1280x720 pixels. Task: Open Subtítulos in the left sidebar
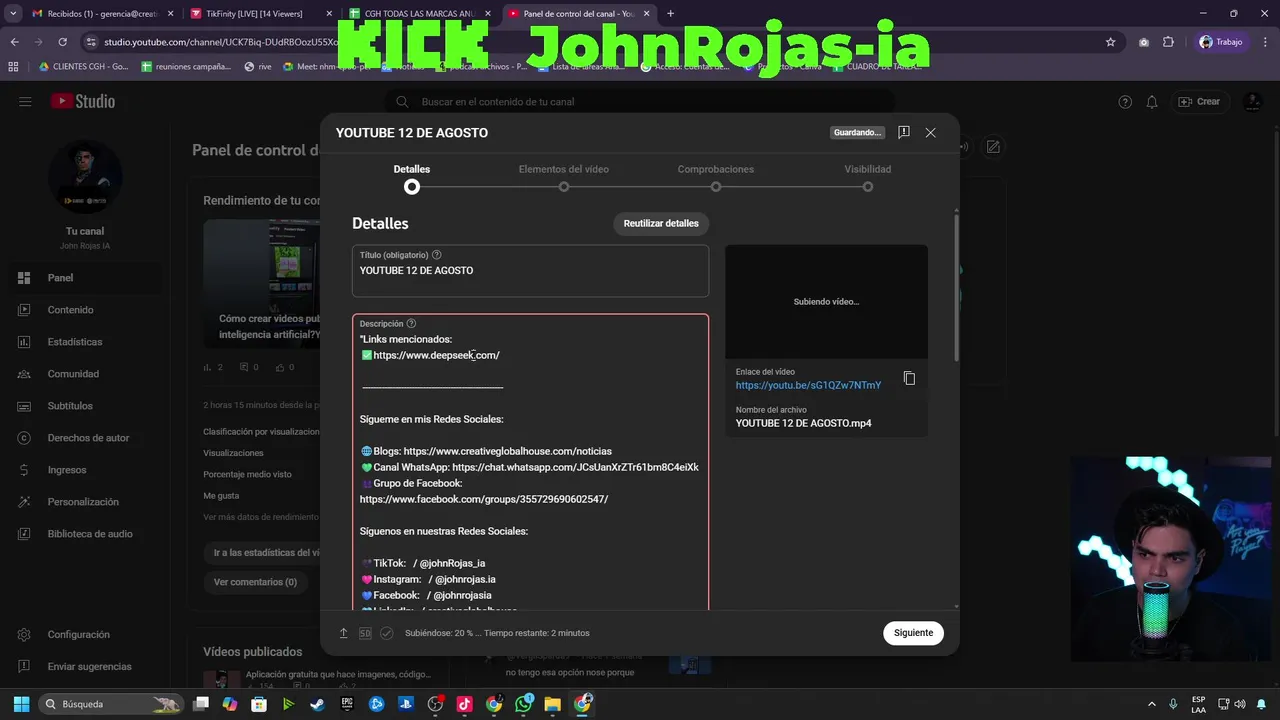point(85,406)
